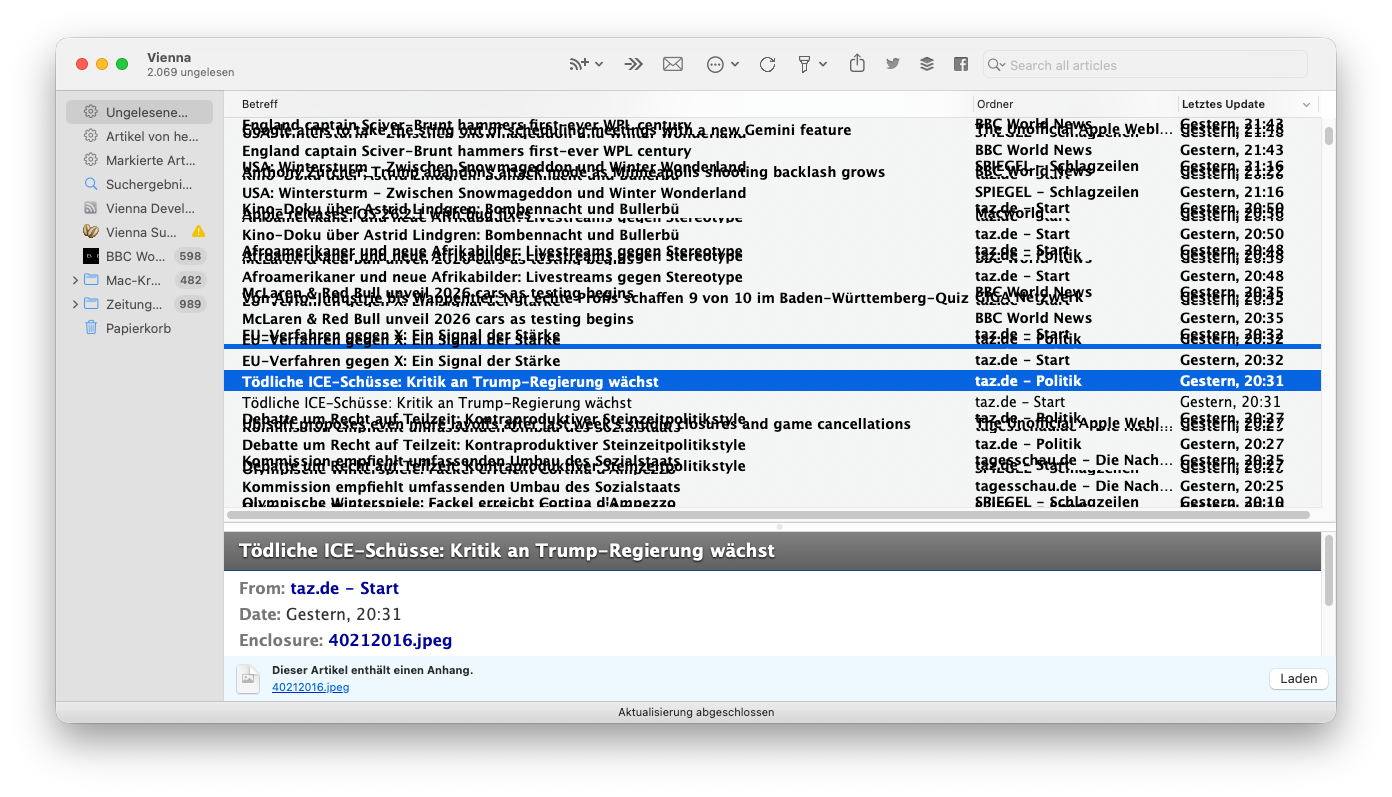This screenshot has height=797, width=1392.
Task: Share article via Twitter bird icon
Action: coord(893,64)
